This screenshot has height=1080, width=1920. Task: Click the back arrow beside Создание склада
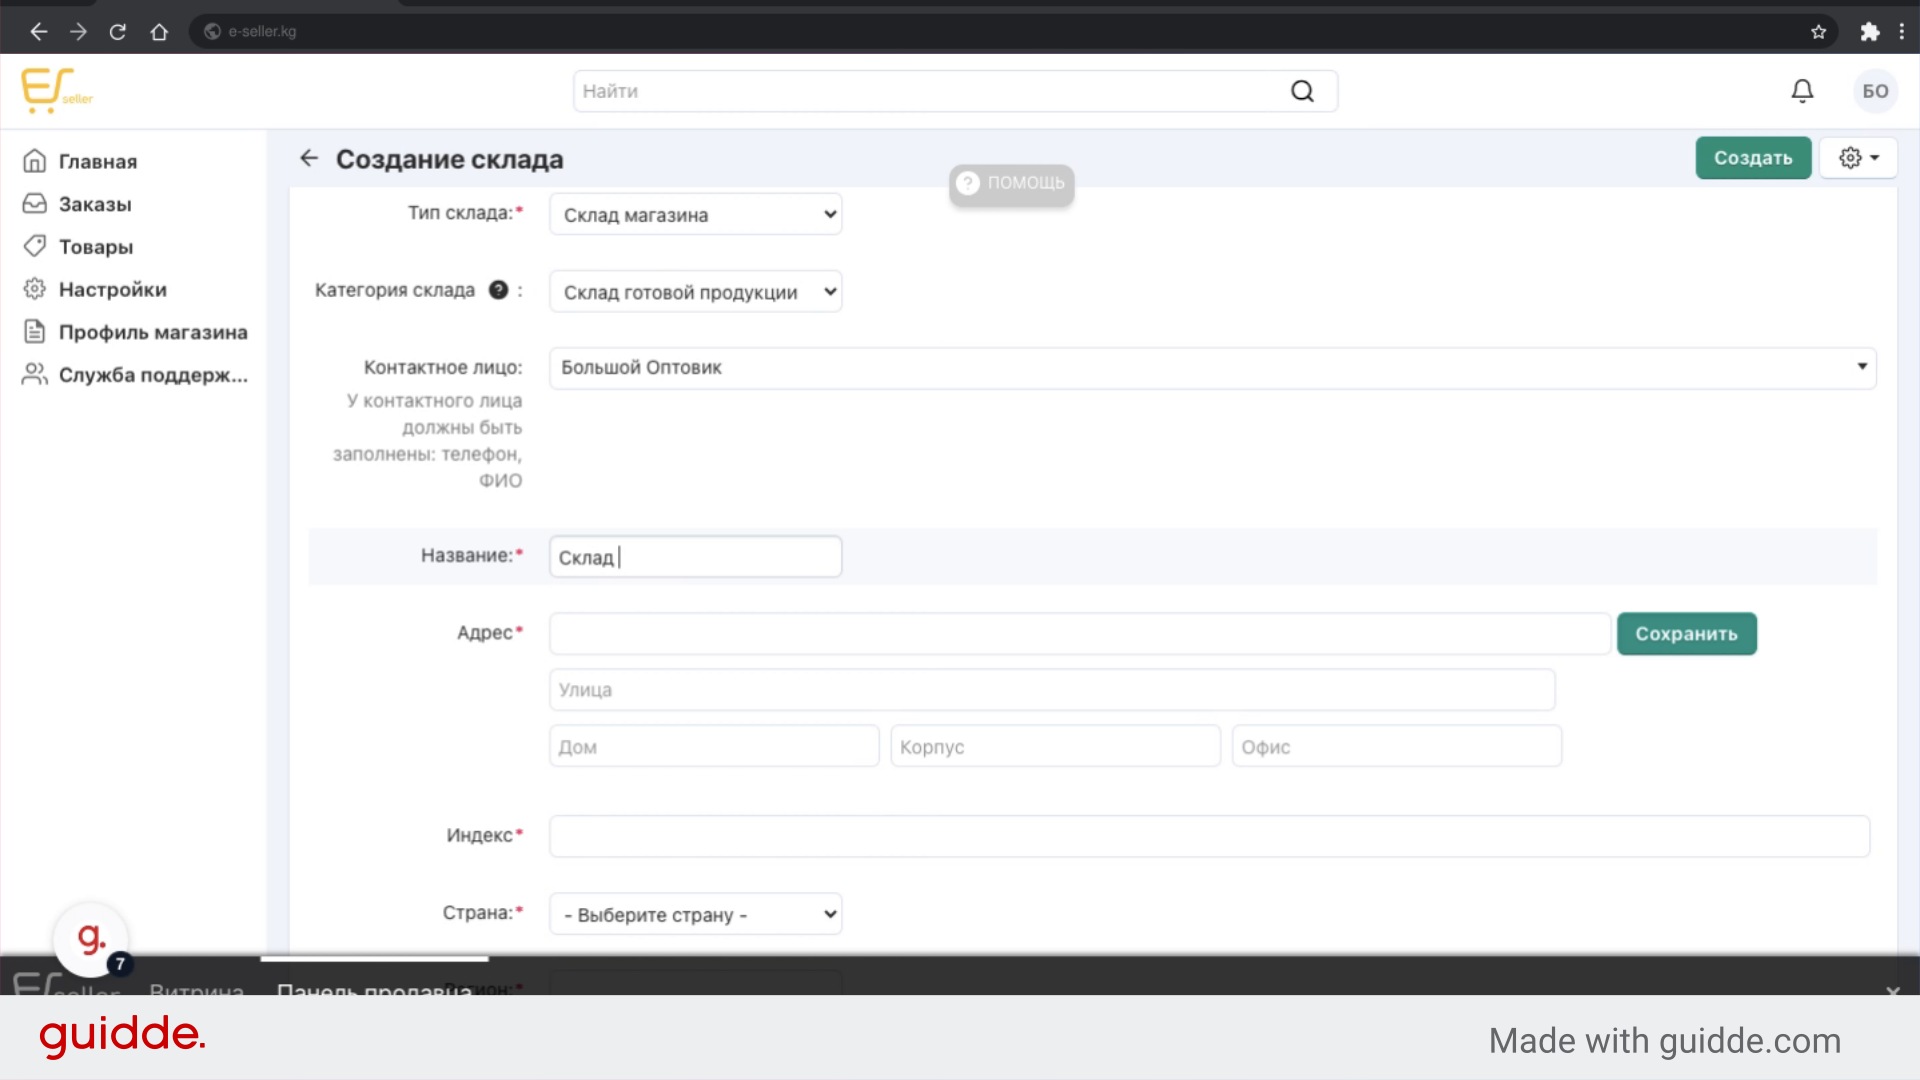click(309, 158)
